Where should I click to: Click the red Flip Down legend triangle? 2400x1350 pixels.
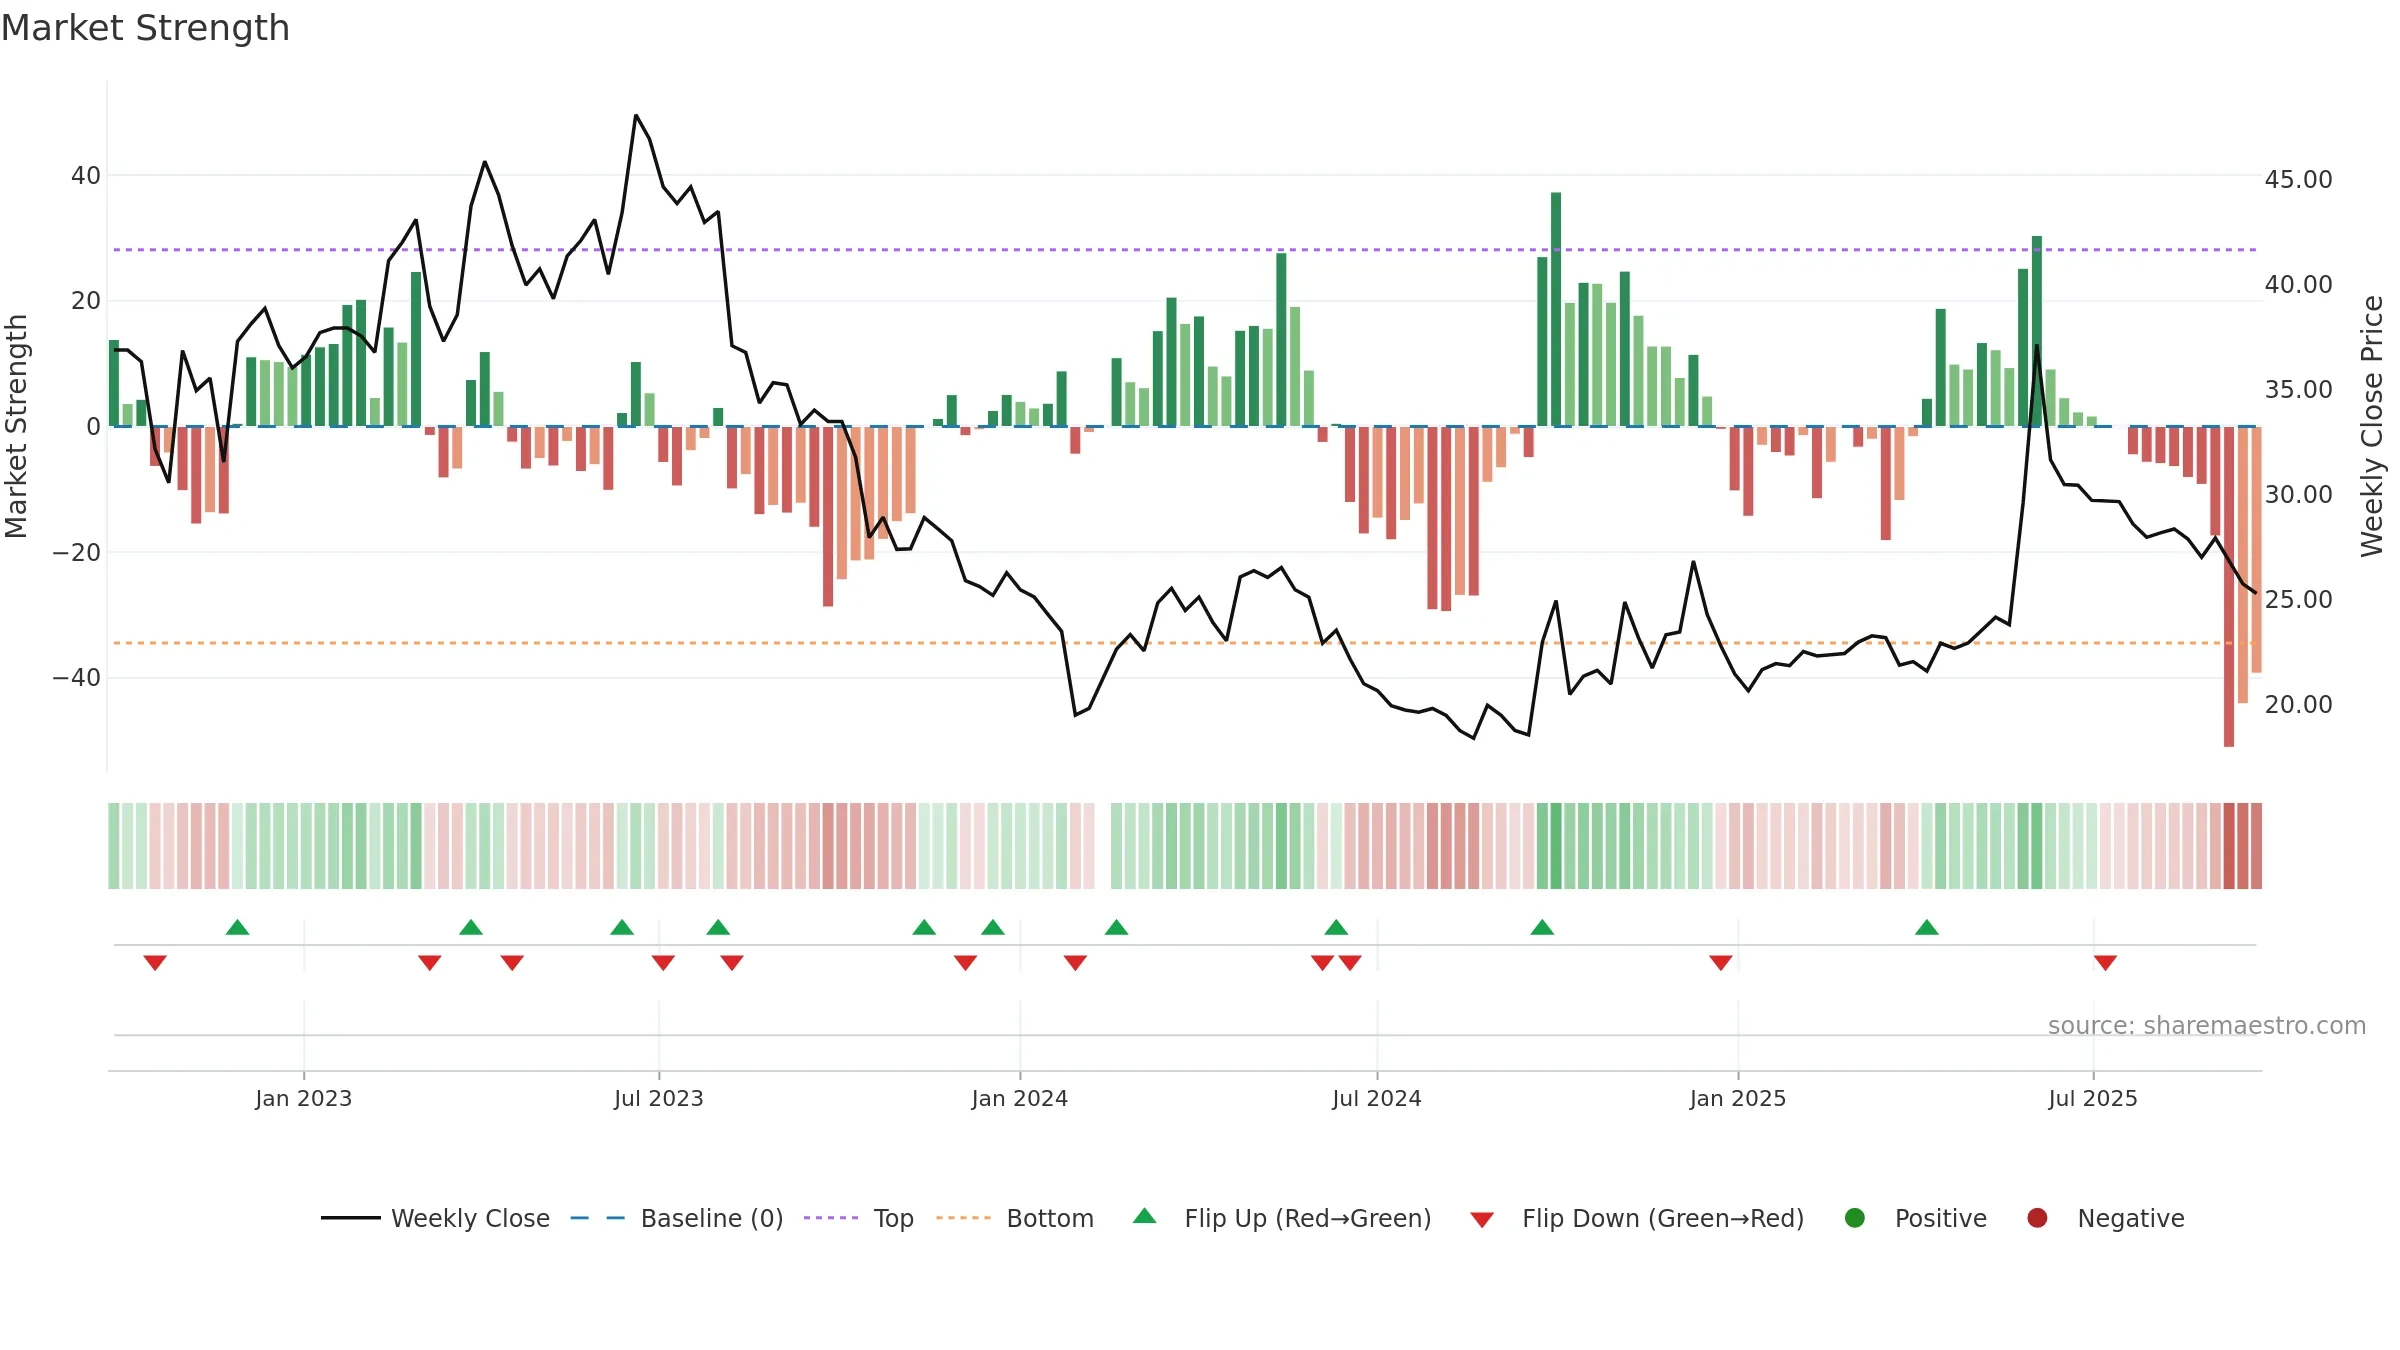click(1483, 1220)
